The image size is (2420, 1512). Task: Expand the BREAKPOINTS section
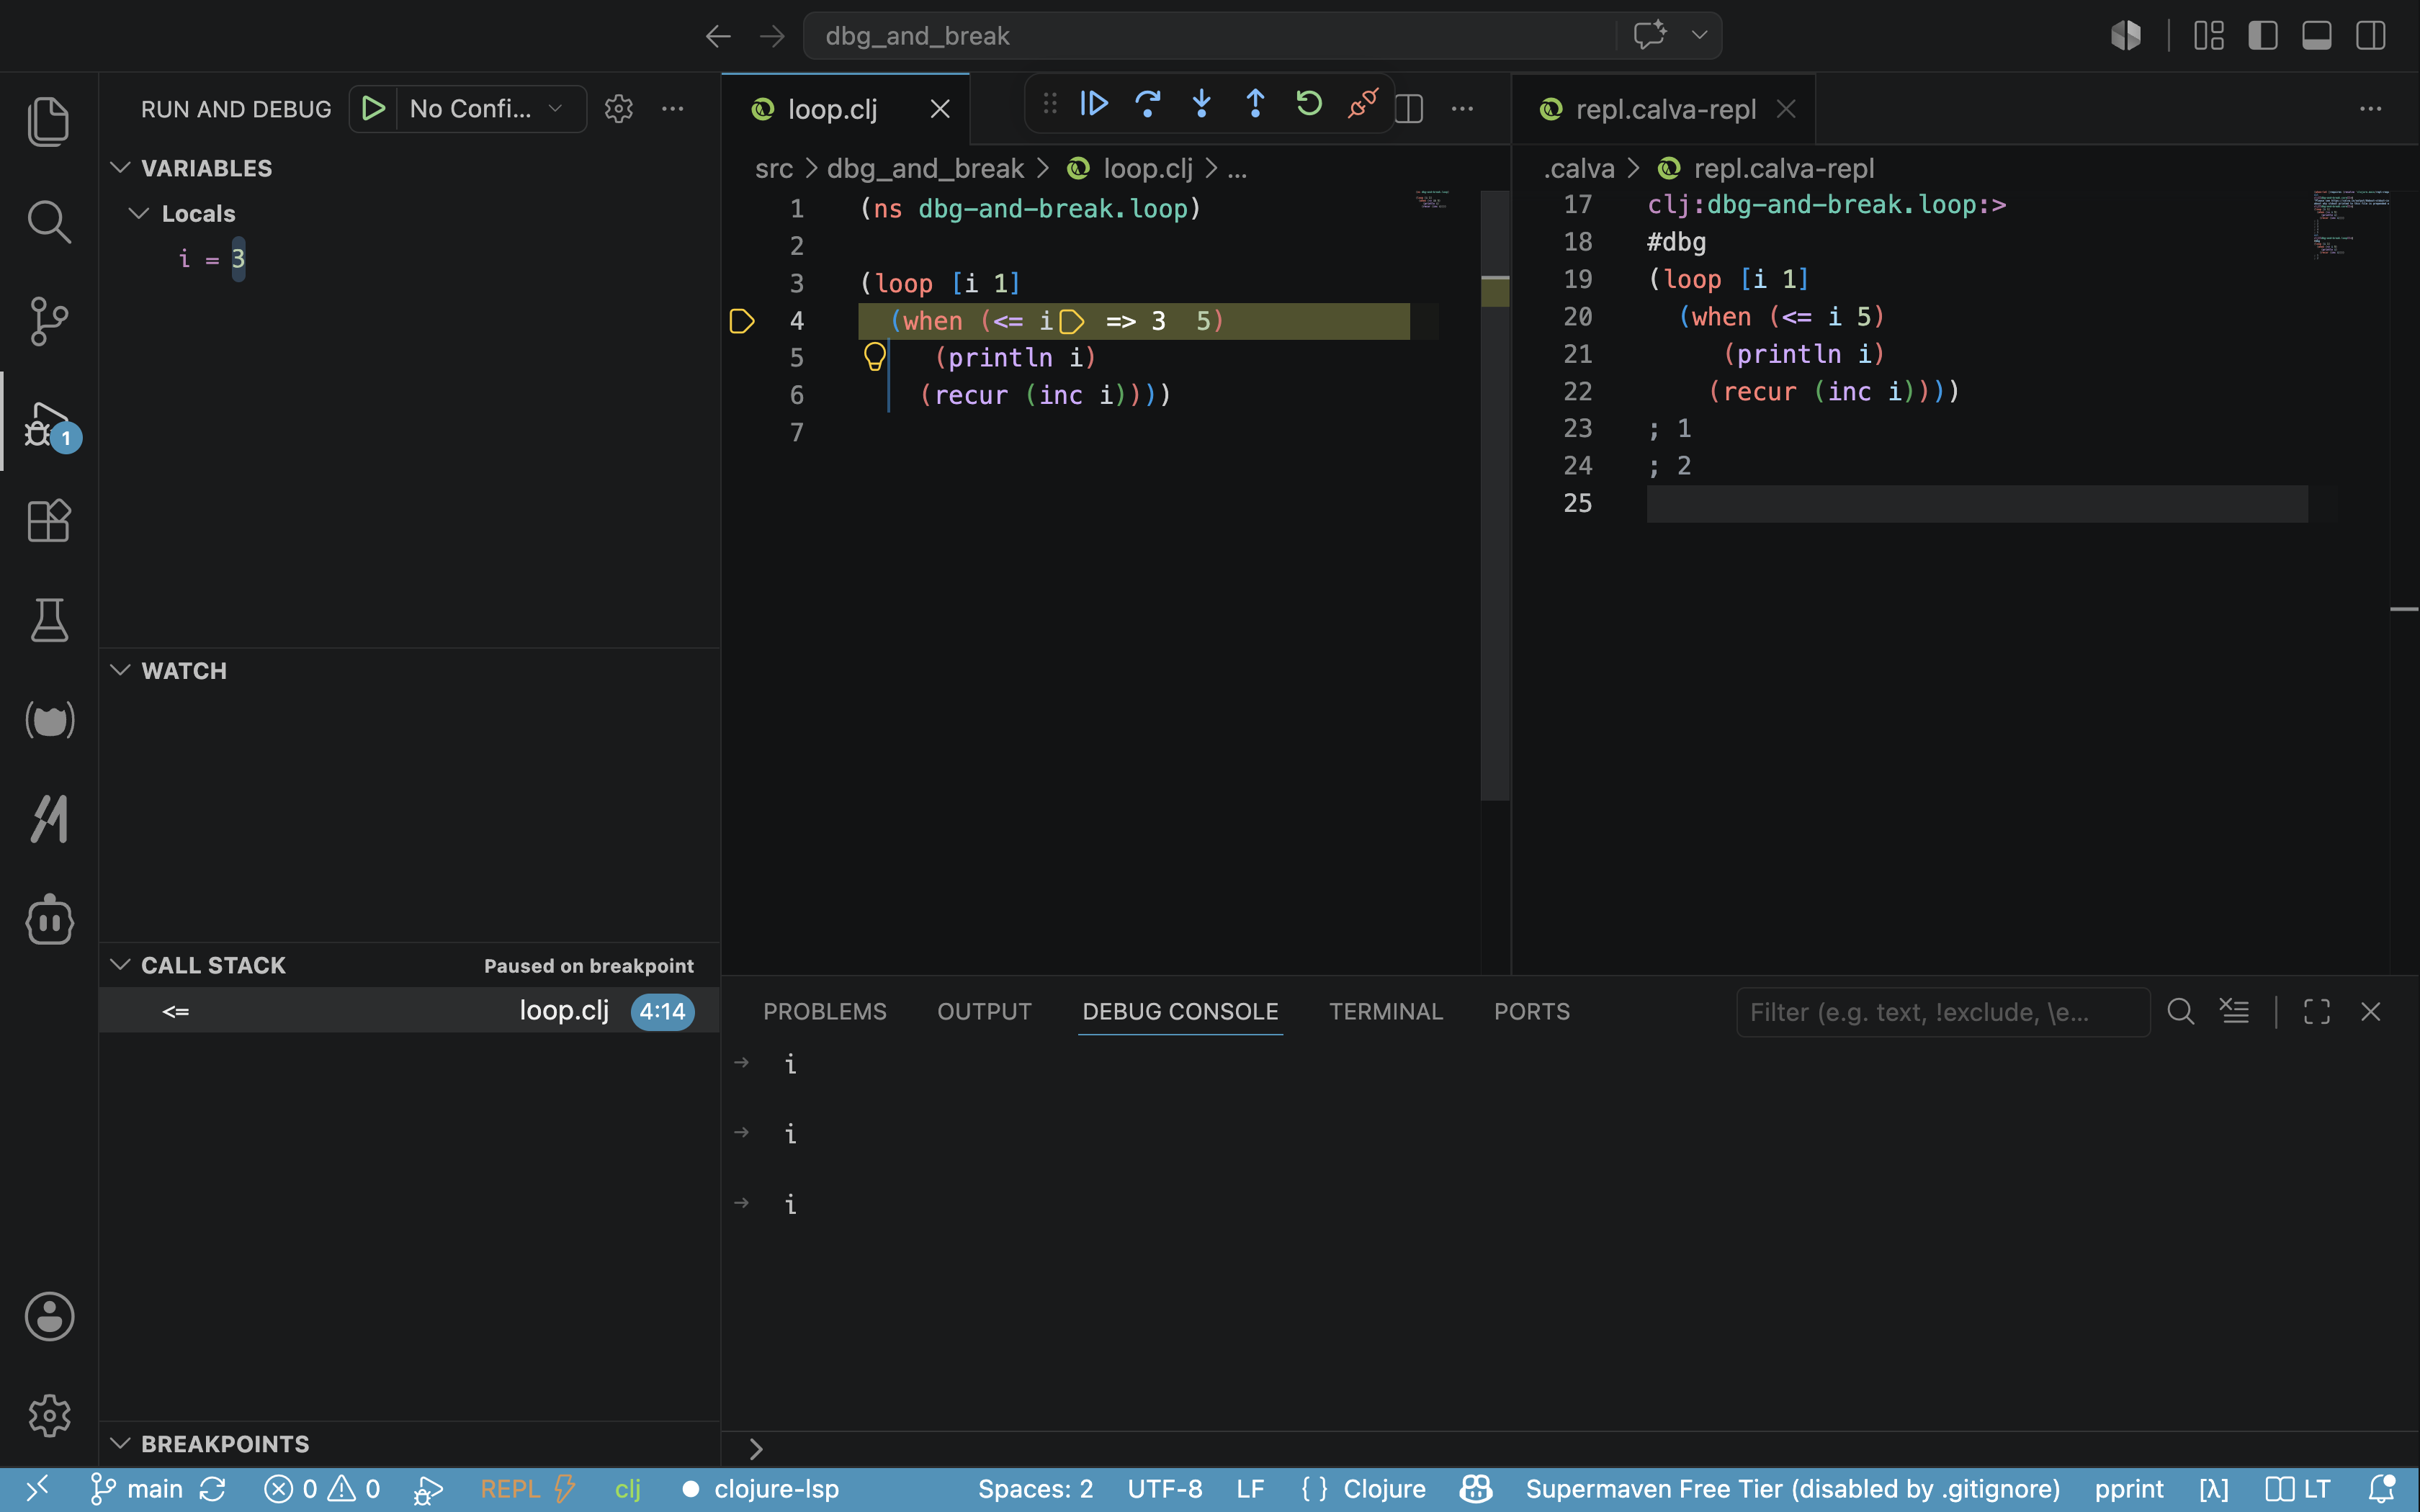click(x=226, y=1444)
